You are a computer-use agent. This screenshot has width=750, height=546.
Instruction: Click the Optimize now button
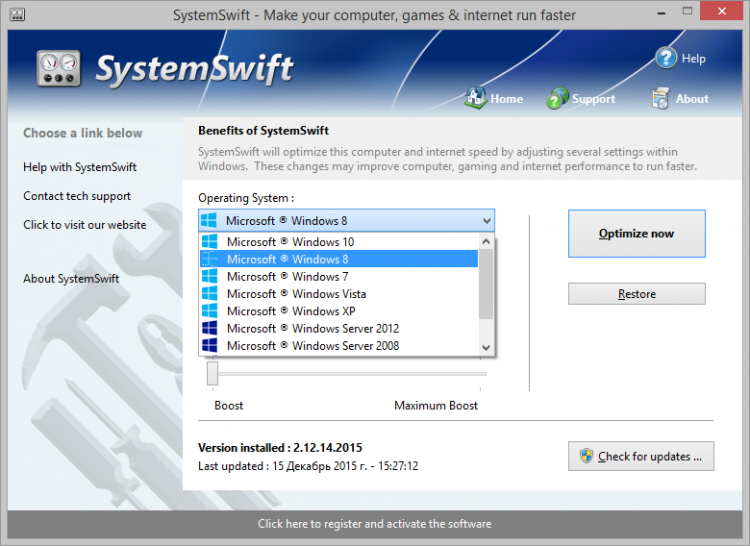(637, 233)
